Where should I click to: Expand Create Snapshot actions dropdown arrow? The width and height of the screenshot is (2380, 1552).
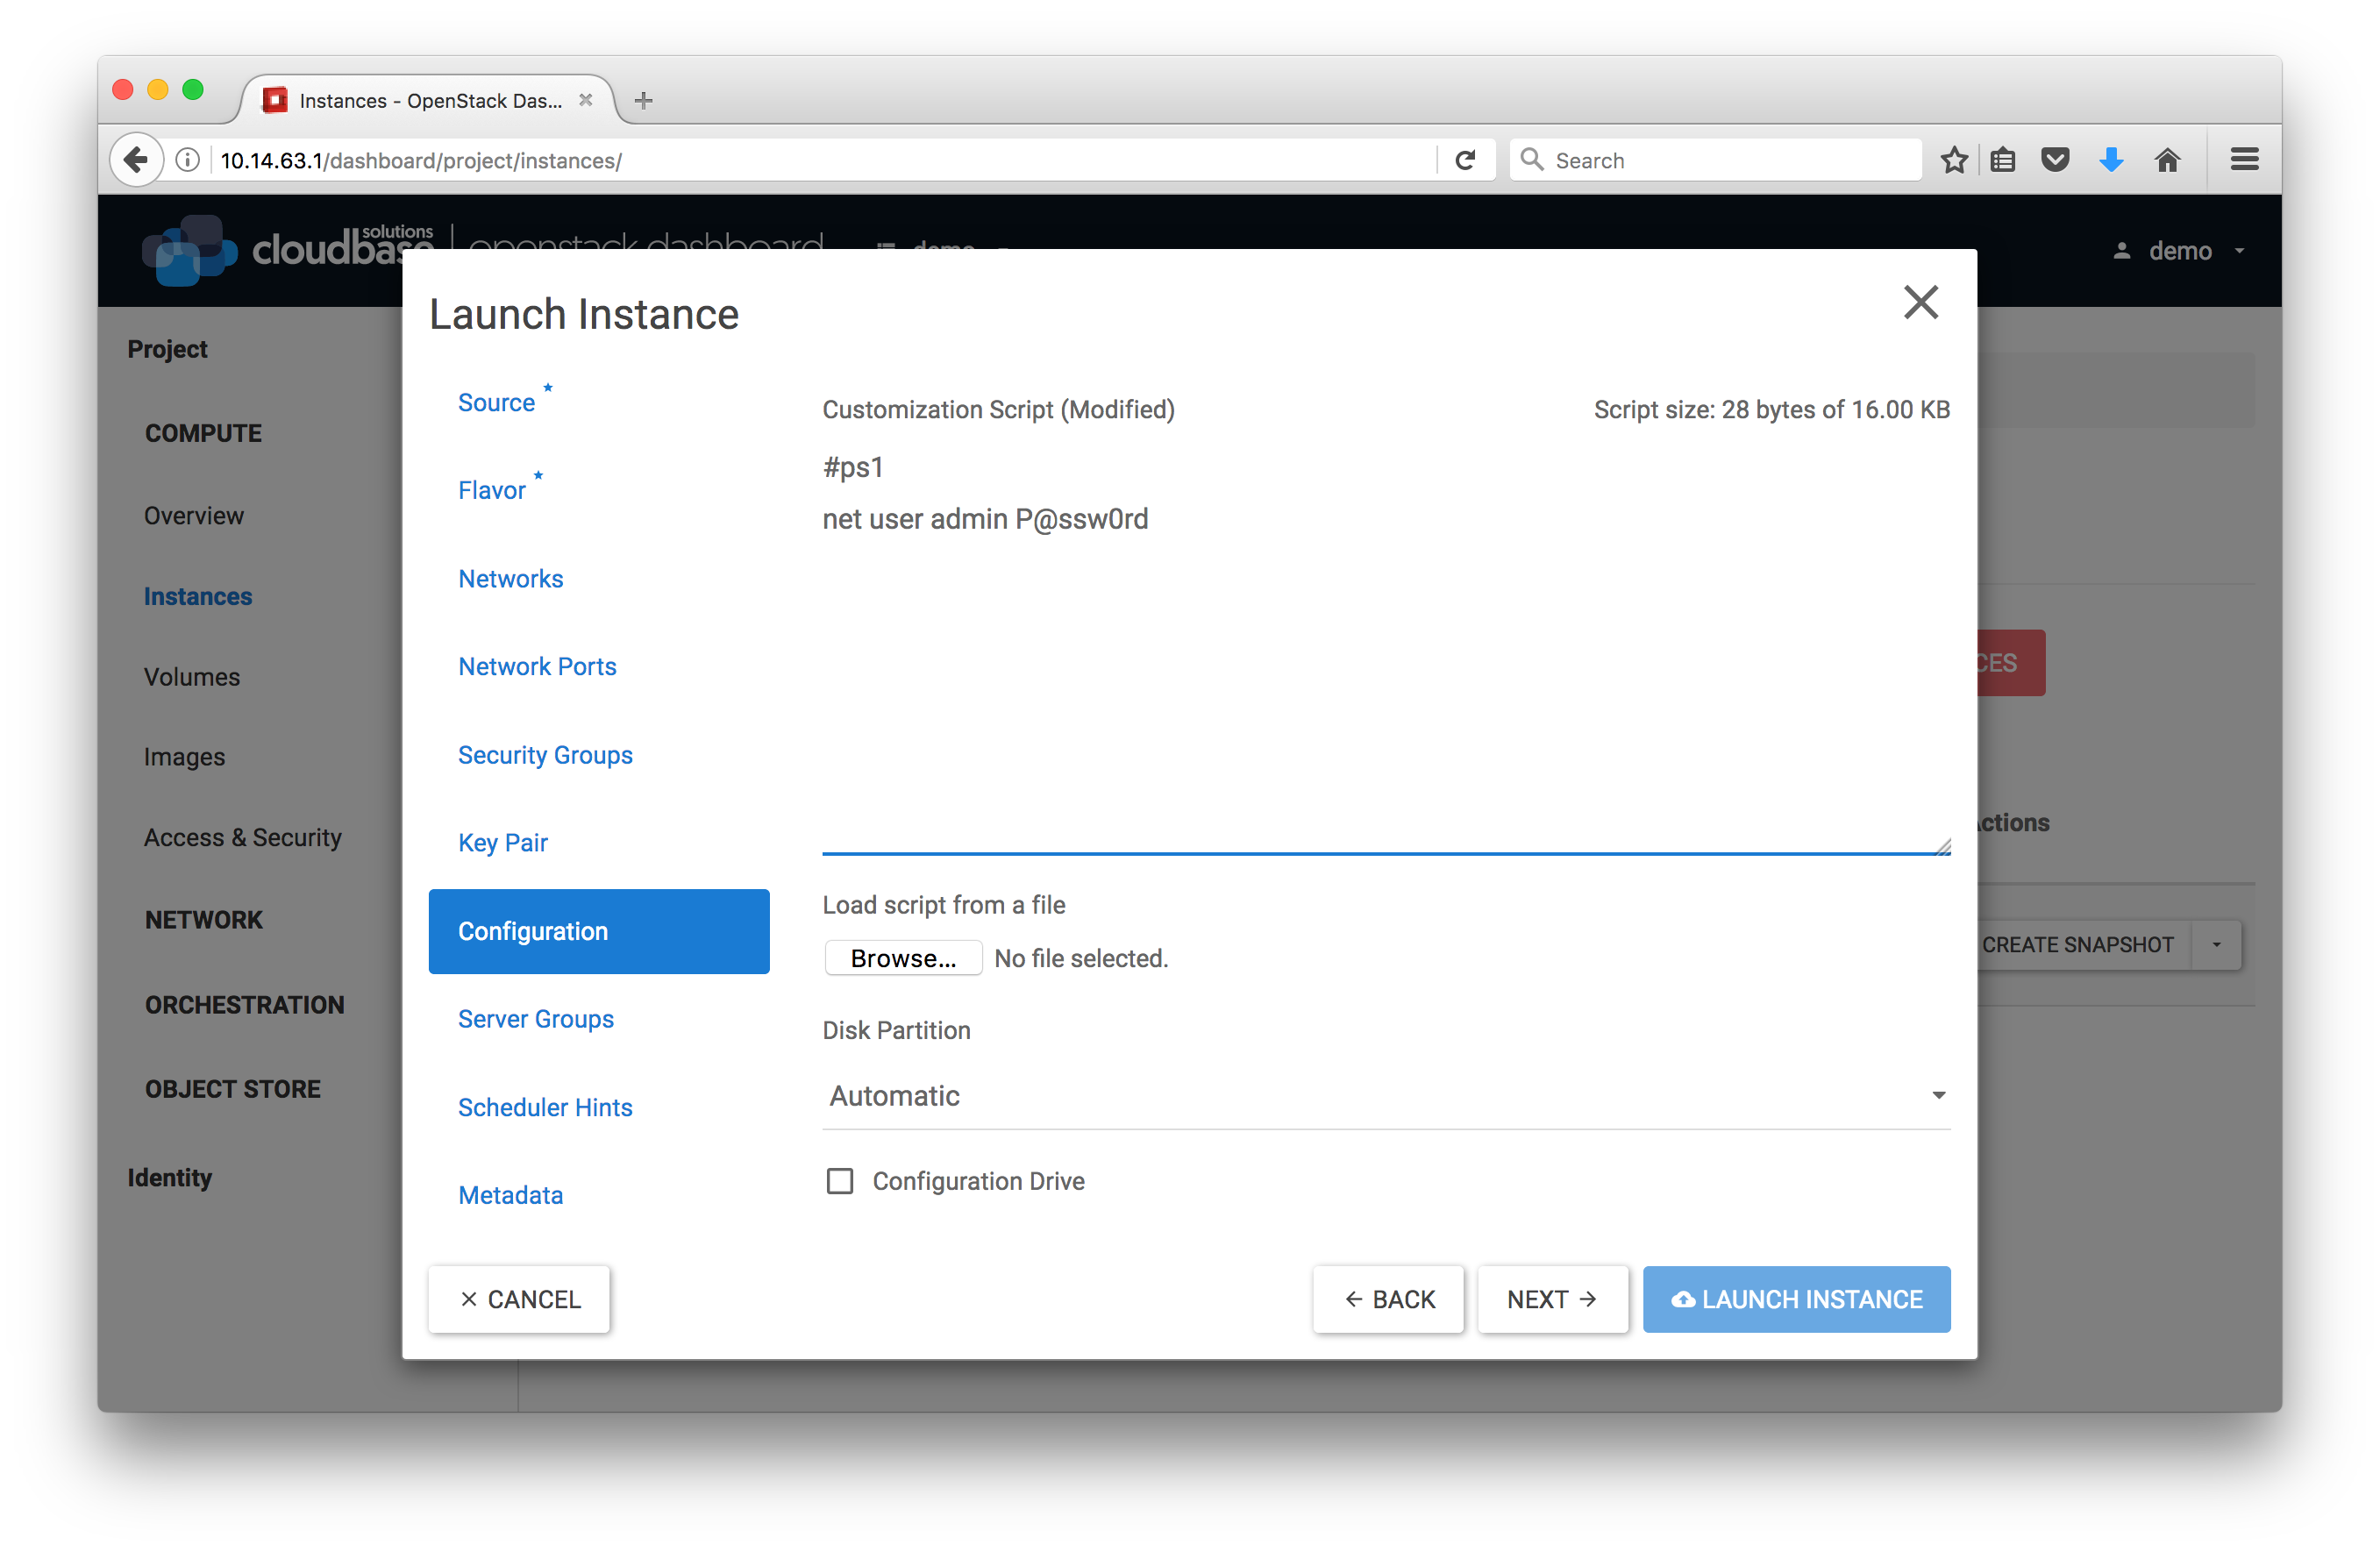[x=2216, y=945]
